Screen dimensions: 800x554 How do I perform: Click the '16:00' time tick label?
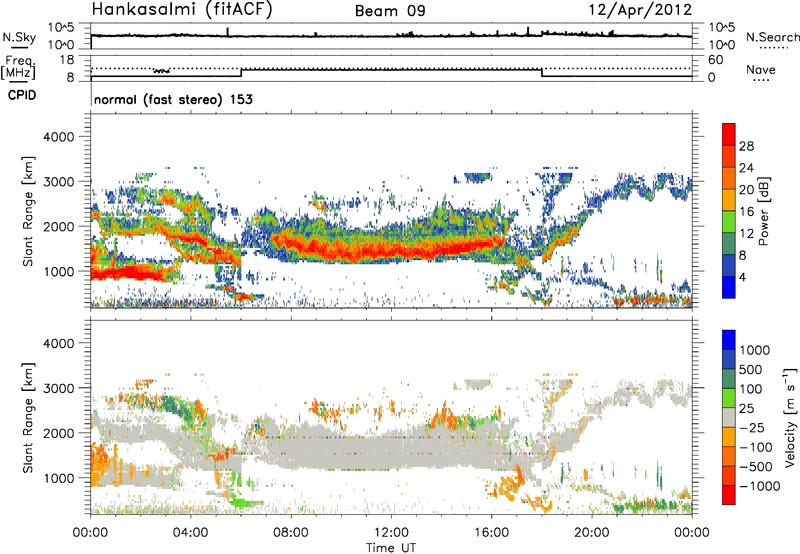pyautogui.click(x=491, y=533)
